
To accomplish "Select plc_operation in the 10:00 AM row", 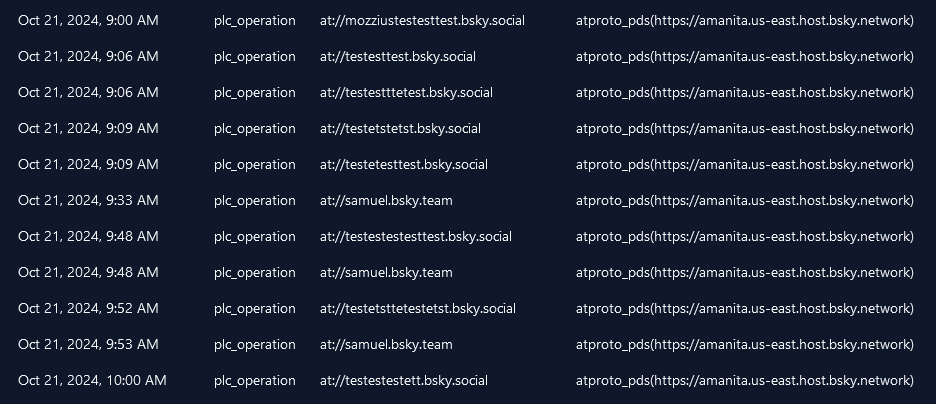I will click(255, 380).
